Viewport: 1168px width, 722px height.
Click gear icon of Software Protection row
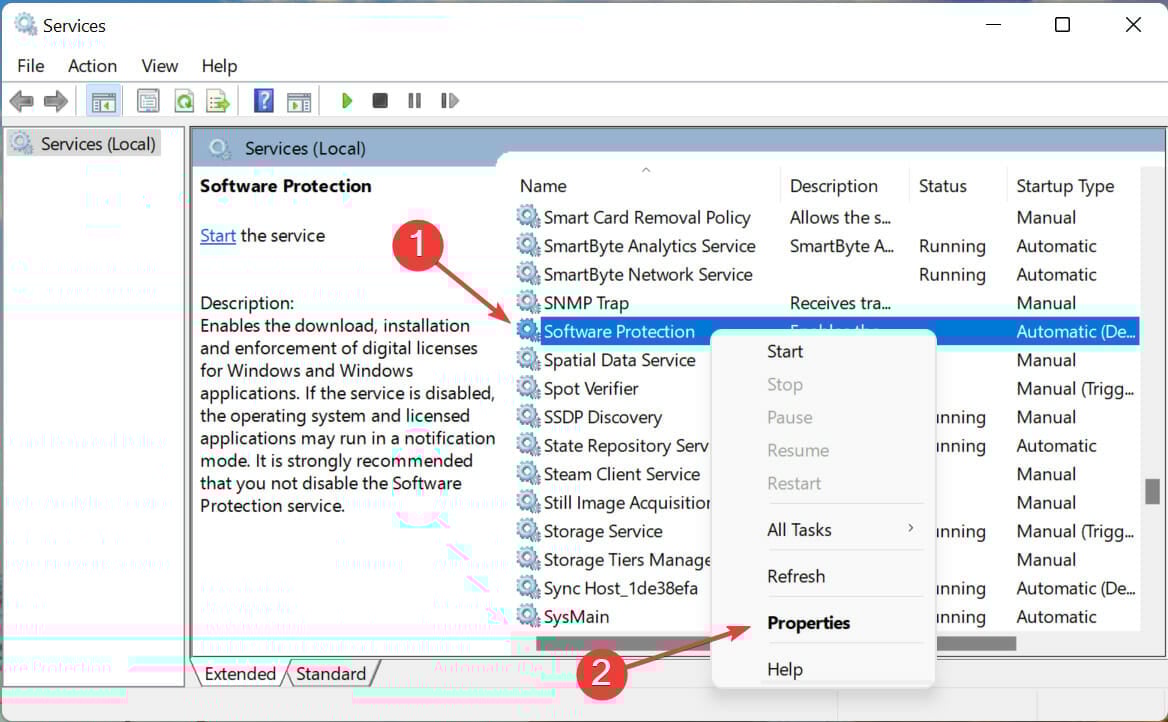(528, 330)
